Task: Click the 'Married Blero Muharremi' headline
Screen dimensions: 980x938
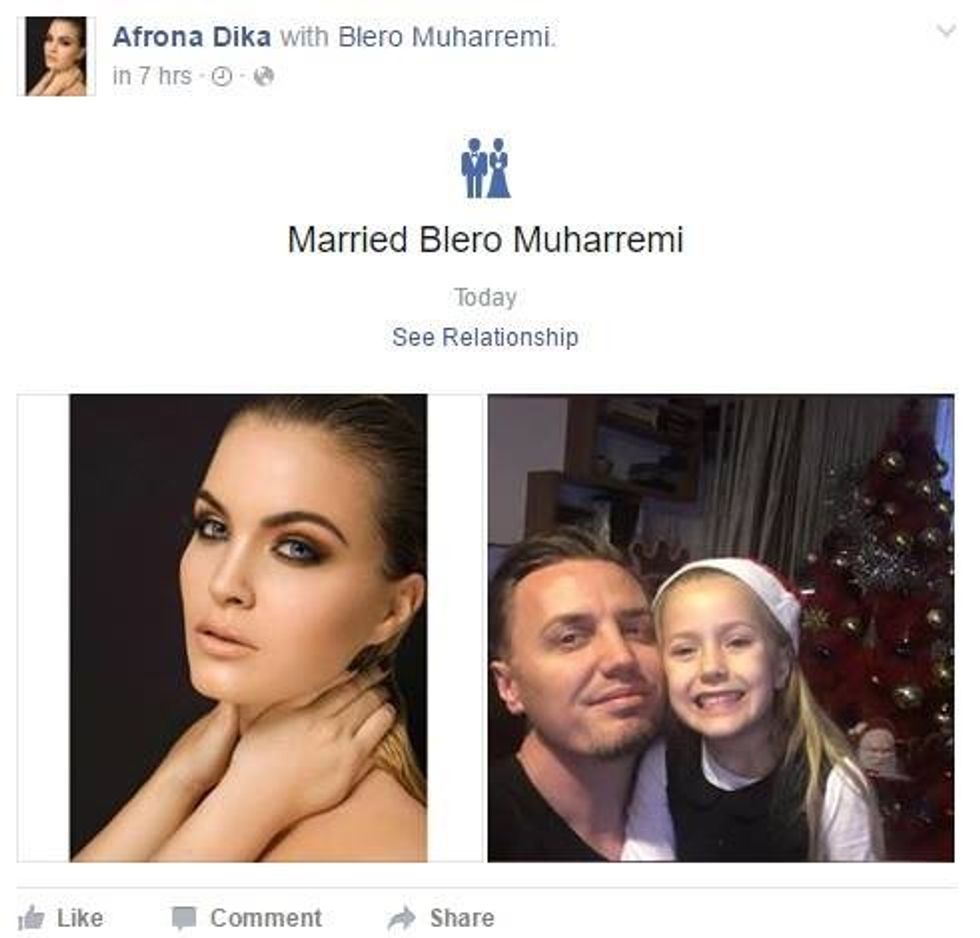Action: (485, 239)
